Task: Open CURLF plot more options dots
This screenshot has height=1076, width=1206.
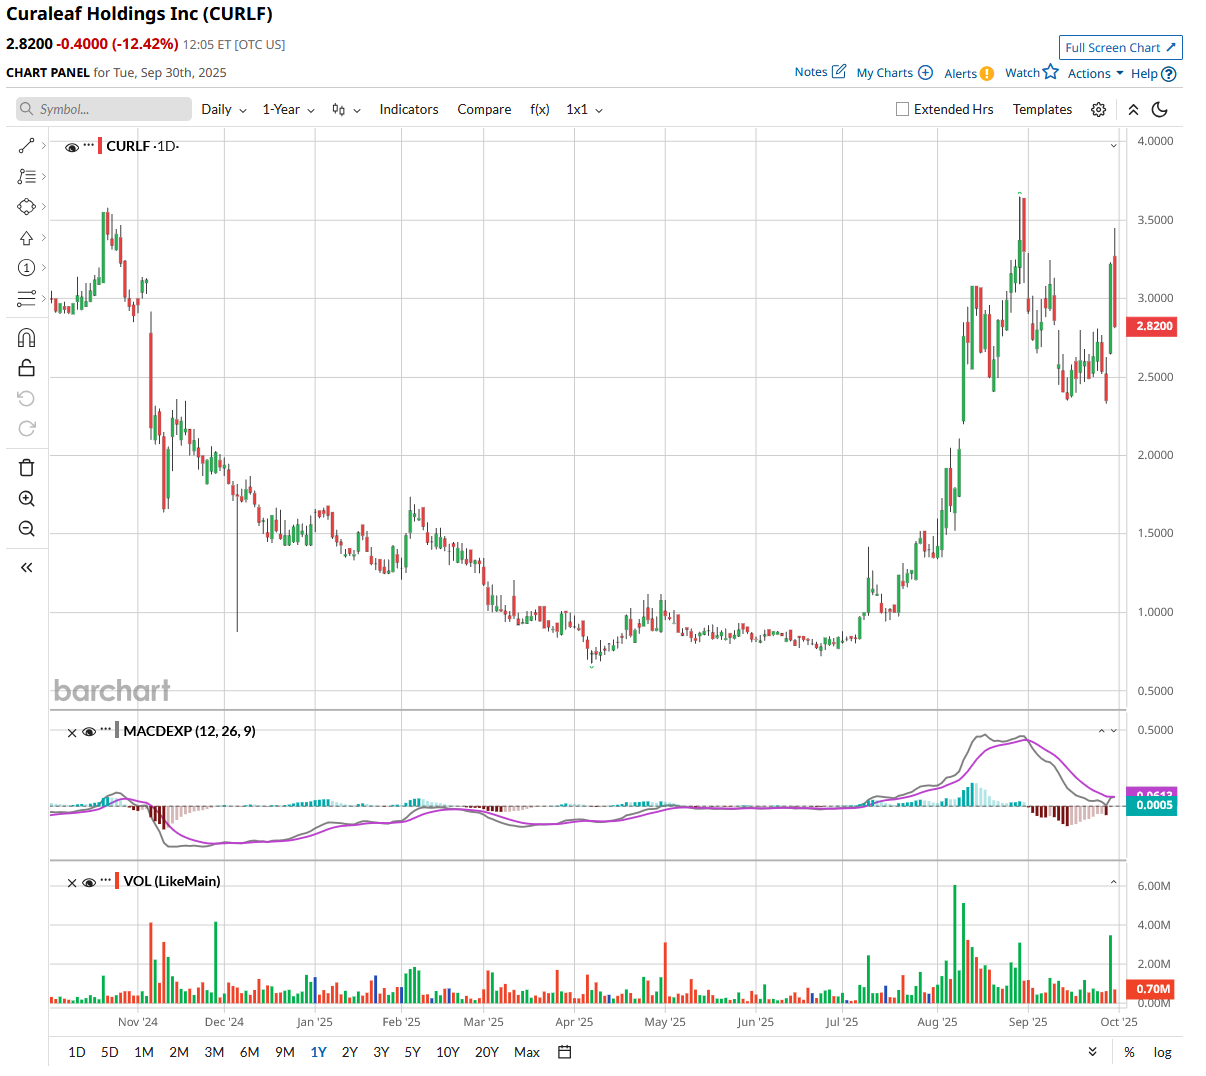Action: 89,145
